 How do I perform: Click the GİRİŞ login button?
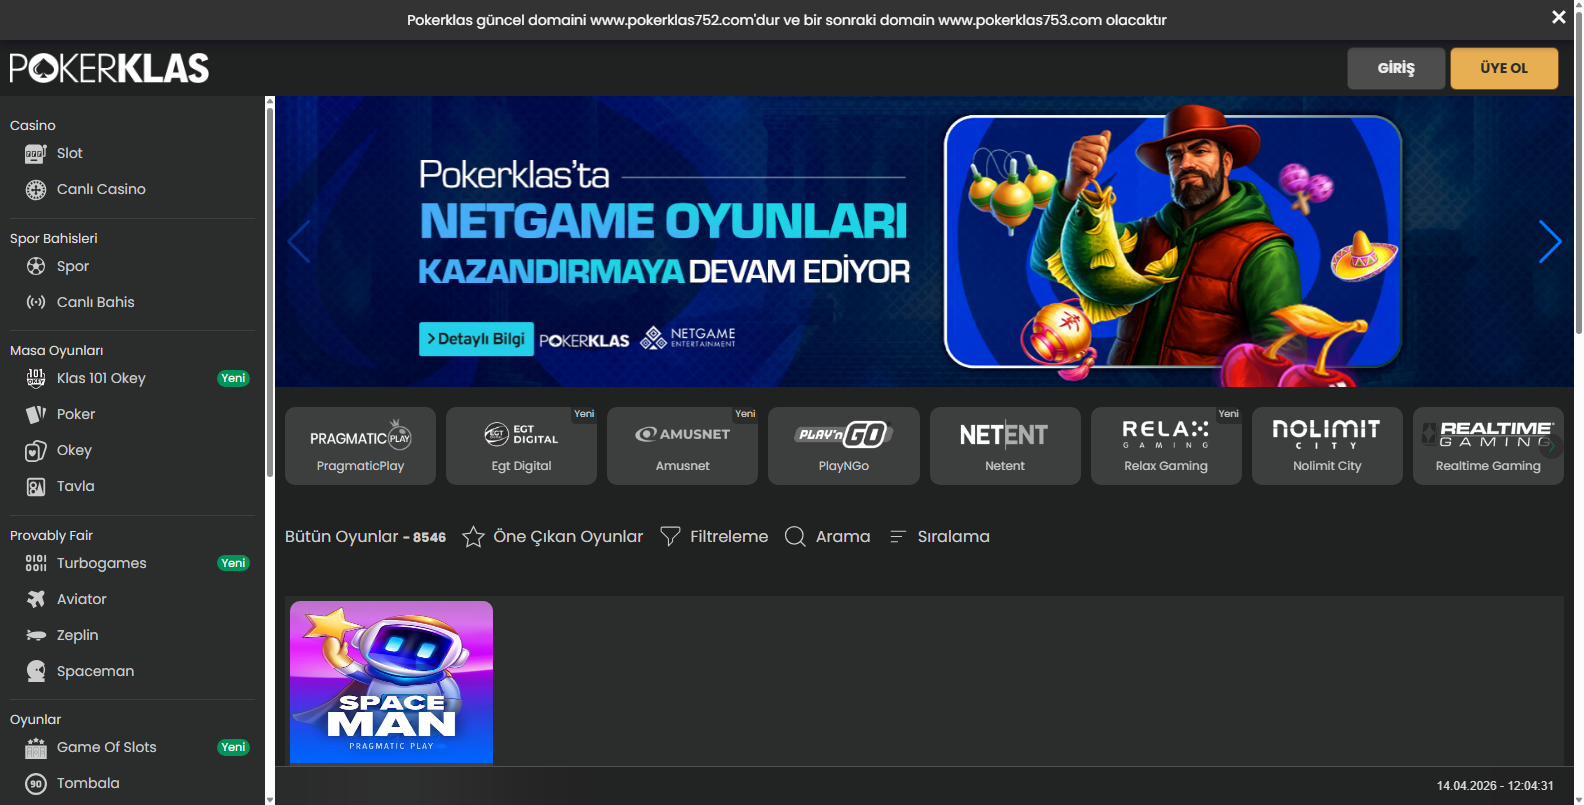(1396, 68)
